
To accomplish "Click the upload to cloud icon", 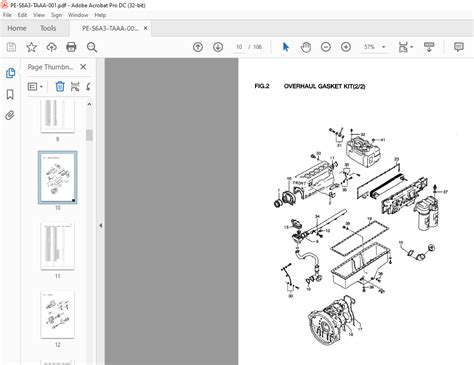I will 51,47.
